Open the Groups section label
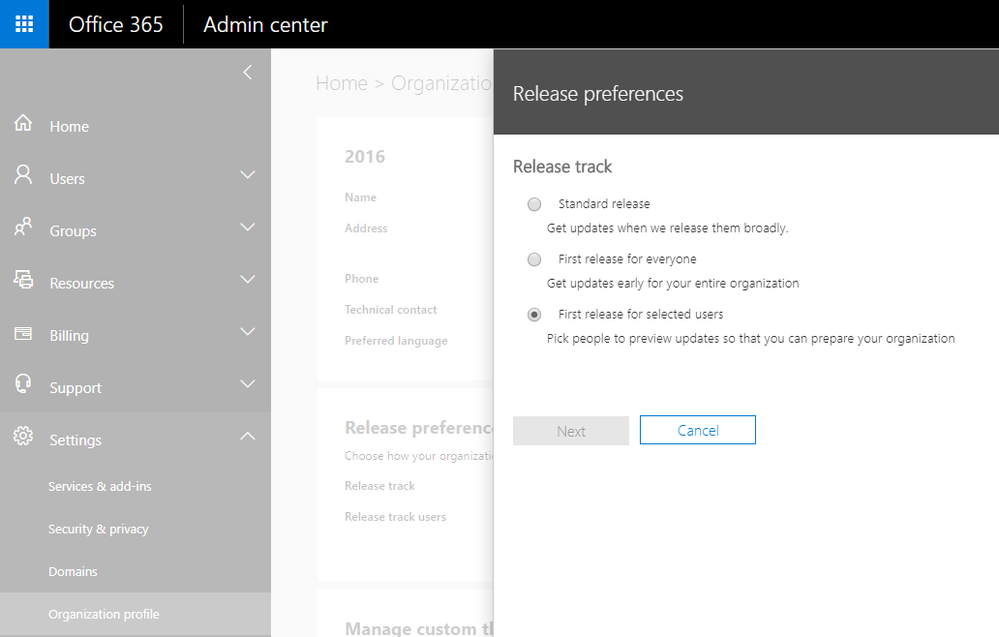The image size is (999, 637). pos(73,231)
